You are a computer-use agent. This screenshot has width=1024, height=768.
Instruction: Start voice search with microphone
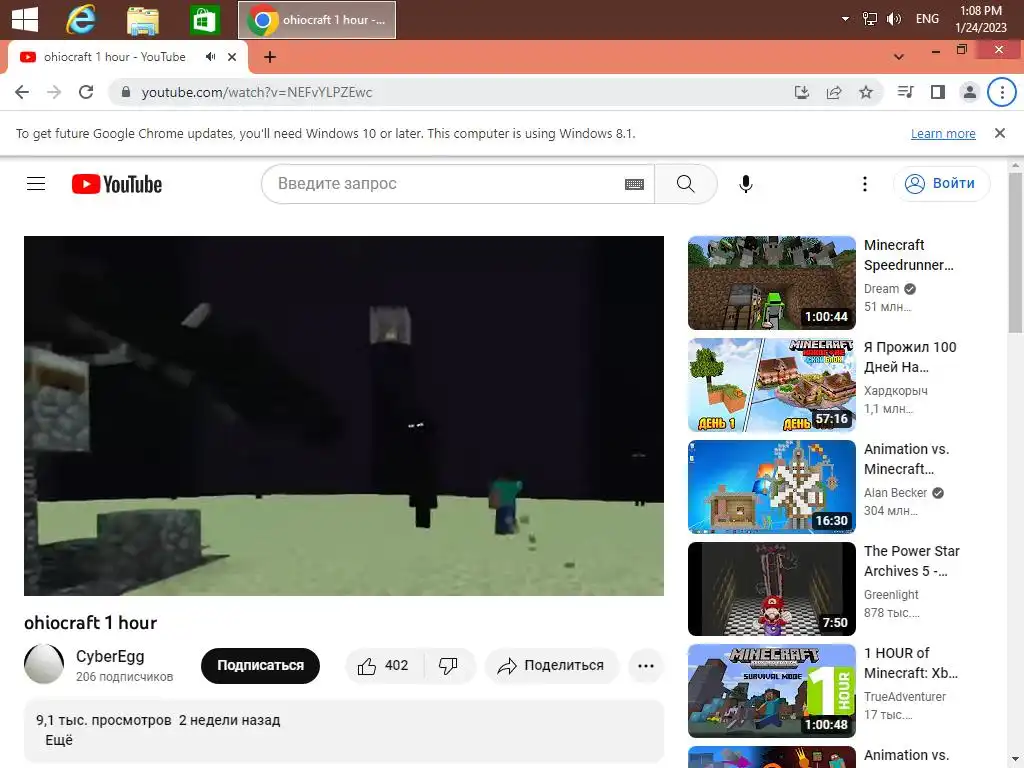pyautogui.click(x=746, y=184)
